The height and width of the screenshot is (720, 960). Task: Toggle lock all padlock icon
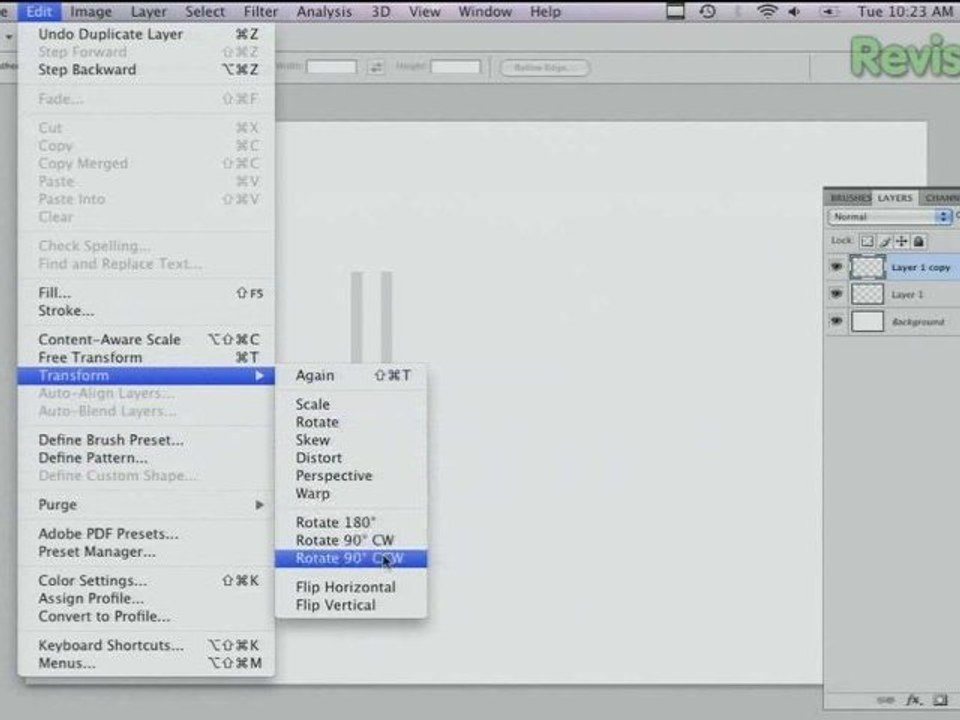[x=918, y=241]
